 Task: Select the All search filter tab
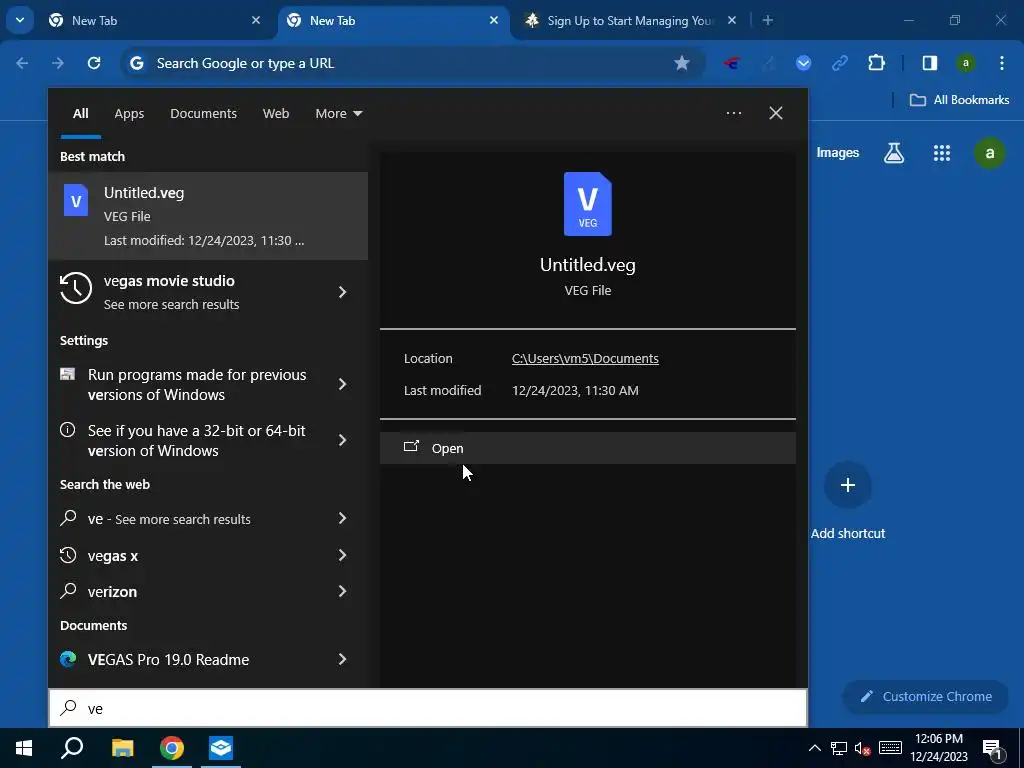click(x=80, y=113)
